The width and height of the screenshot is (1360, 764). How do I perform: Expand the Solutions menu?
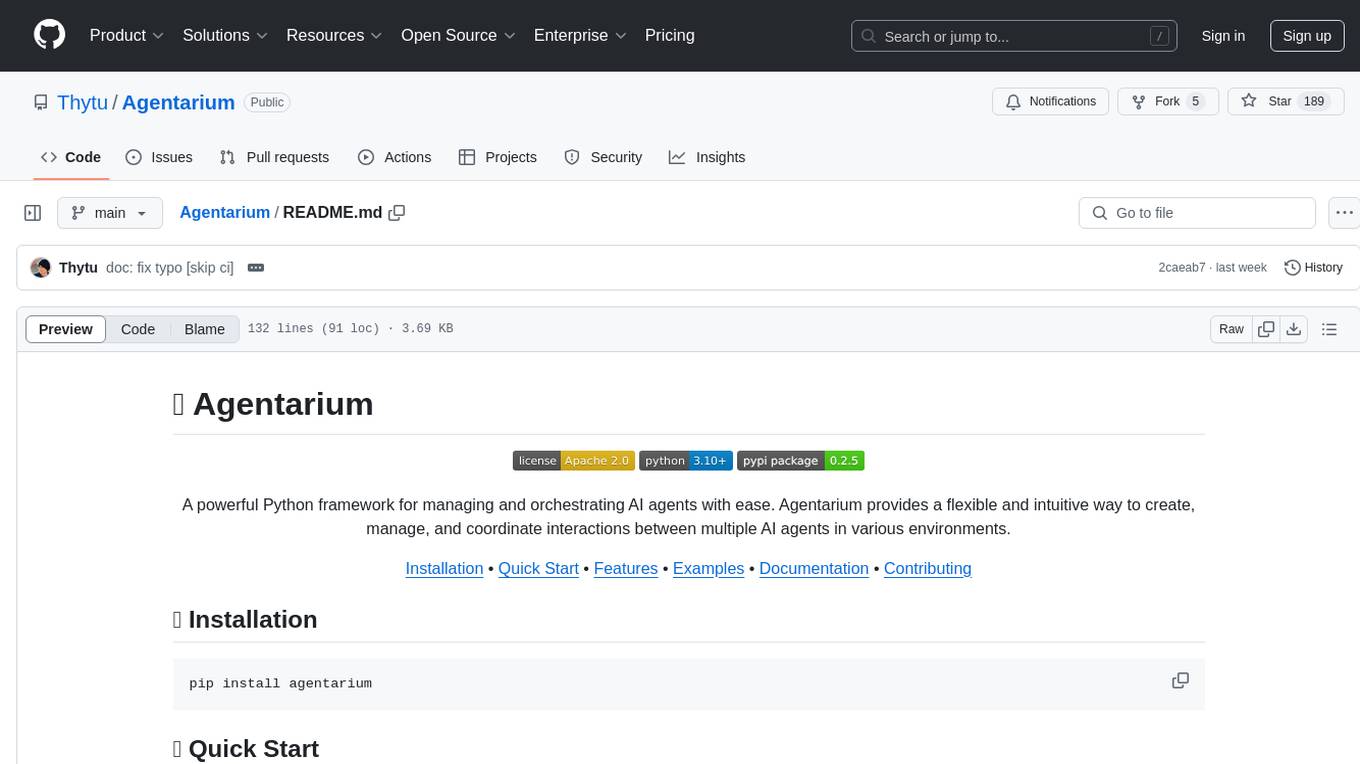[x=225, y=35]
